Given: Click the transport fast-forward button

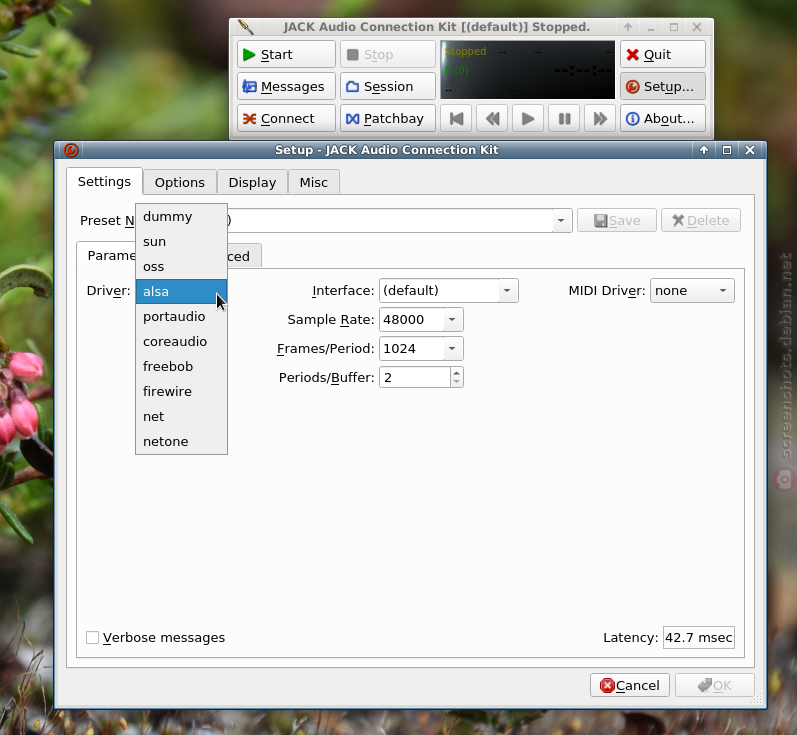Looking at the screenshot, I should [600, 118].
